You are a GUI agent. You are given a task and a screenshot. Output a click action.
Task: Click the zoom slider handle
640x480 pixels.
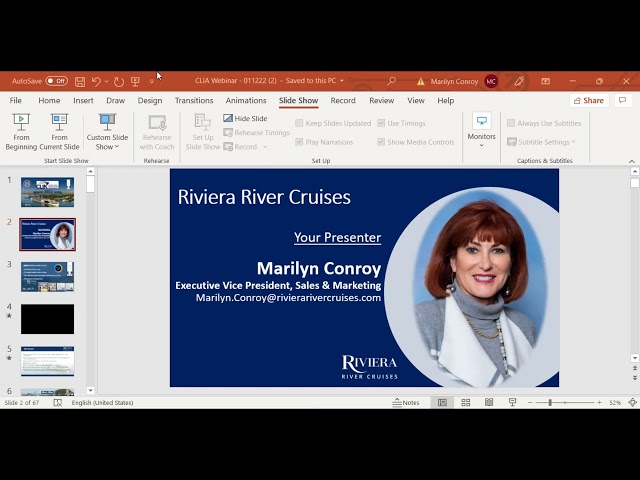coord(550,403)
